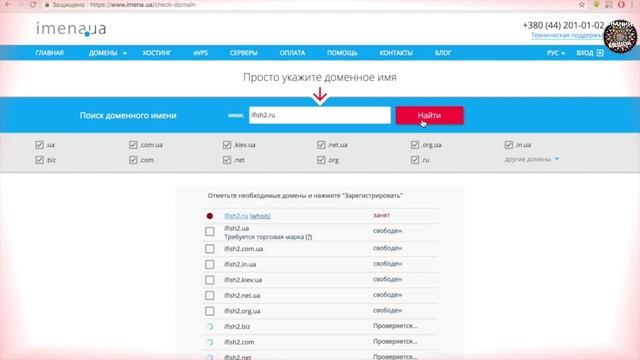This screenshot has height=360, width=640.
Task: Toggle the .kiev.ua zone checkbox
Action: tap(227, 144)
